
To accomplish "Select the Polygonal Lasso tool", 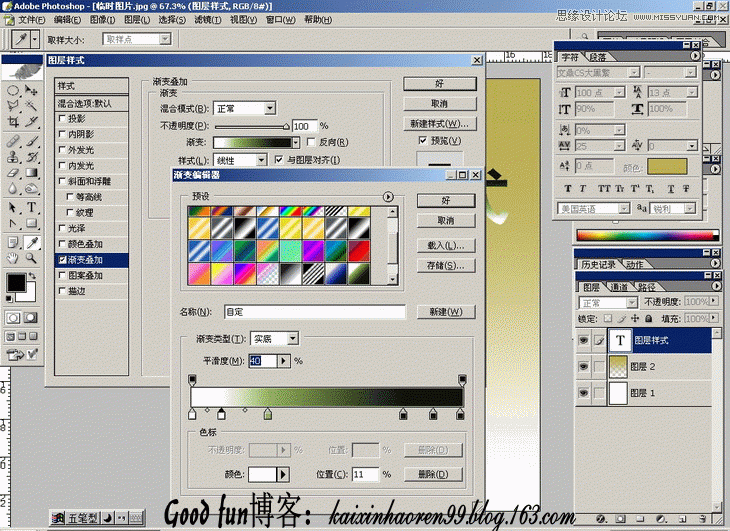I will point(13,105).
